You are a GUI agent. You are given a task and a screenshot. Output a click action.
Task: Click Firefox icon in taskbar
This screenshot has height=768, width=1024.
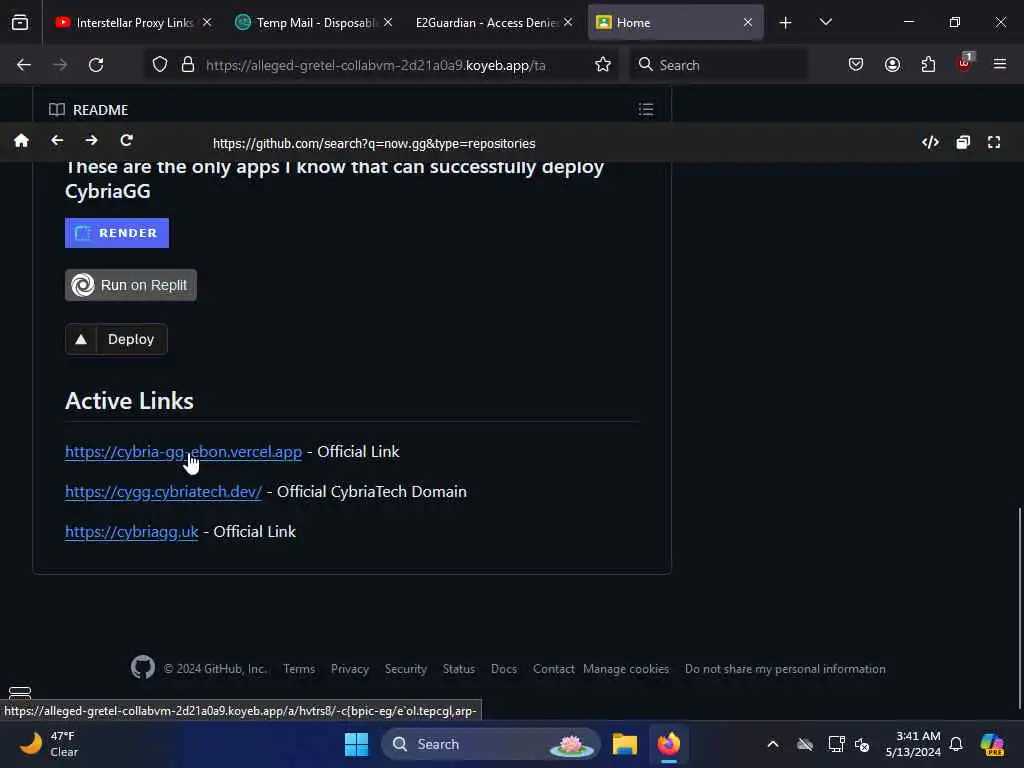point(669,744)
